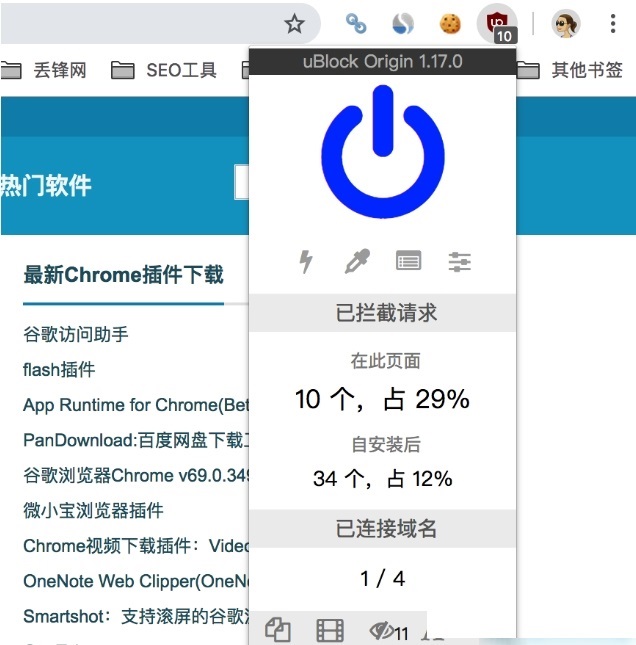Click the 10 个,占 29% statistic
Screen dimensions: 636x645
[383, 399]
